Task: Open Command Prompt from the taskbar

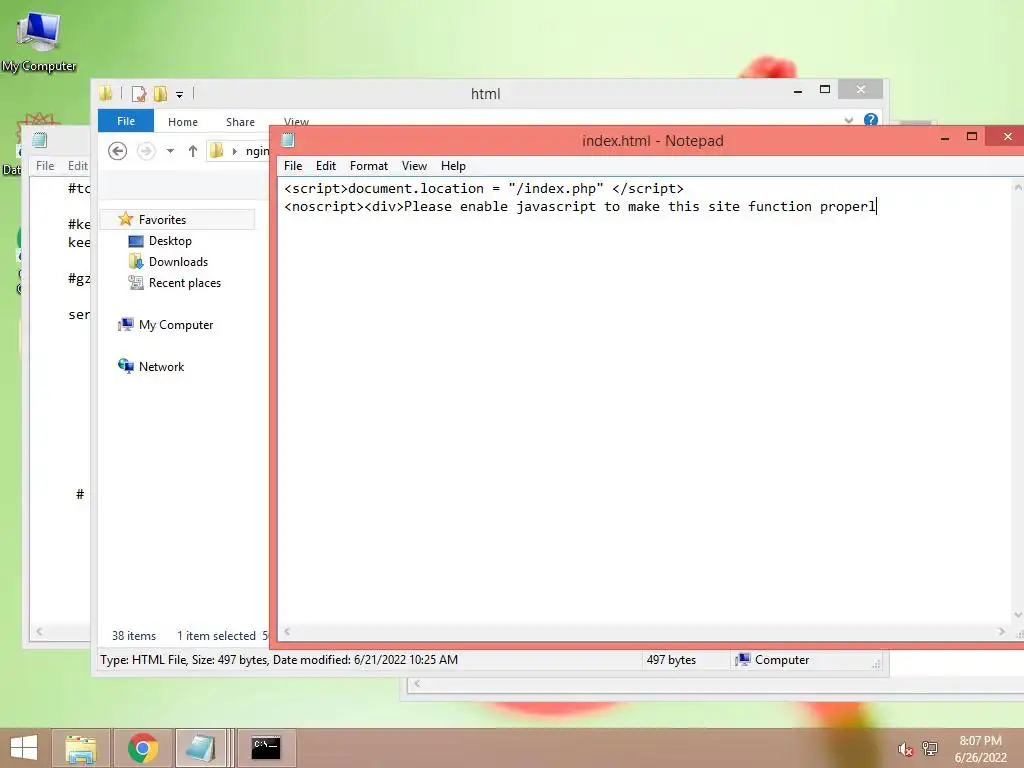Action: [x=266, y=748]
